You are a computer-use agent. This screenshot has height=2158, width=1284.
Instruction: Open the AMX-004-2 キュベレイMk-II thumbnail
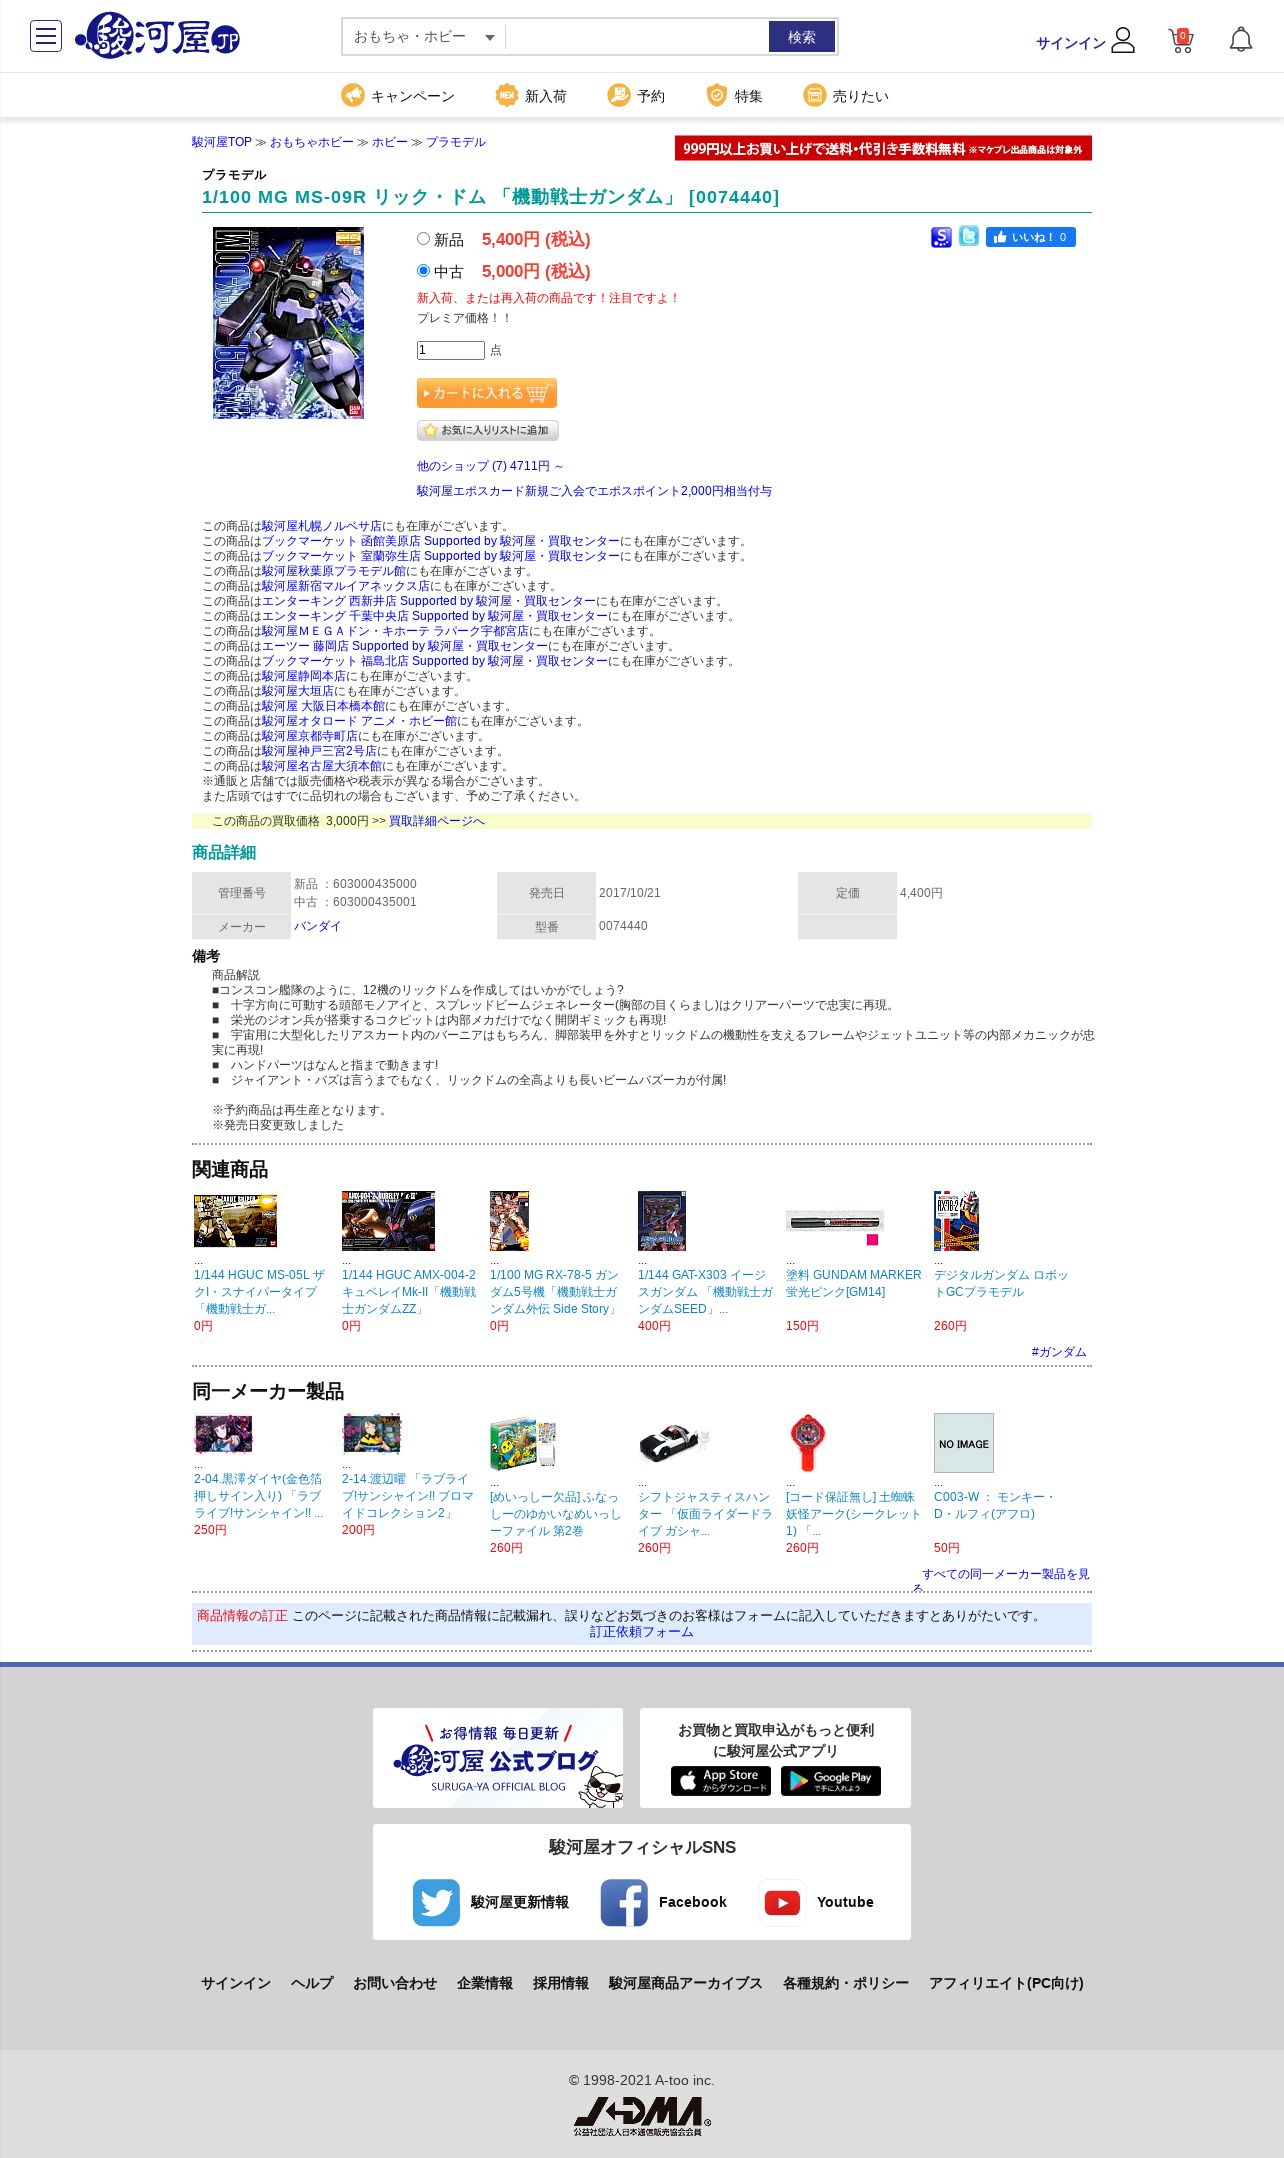point(388,1220)
